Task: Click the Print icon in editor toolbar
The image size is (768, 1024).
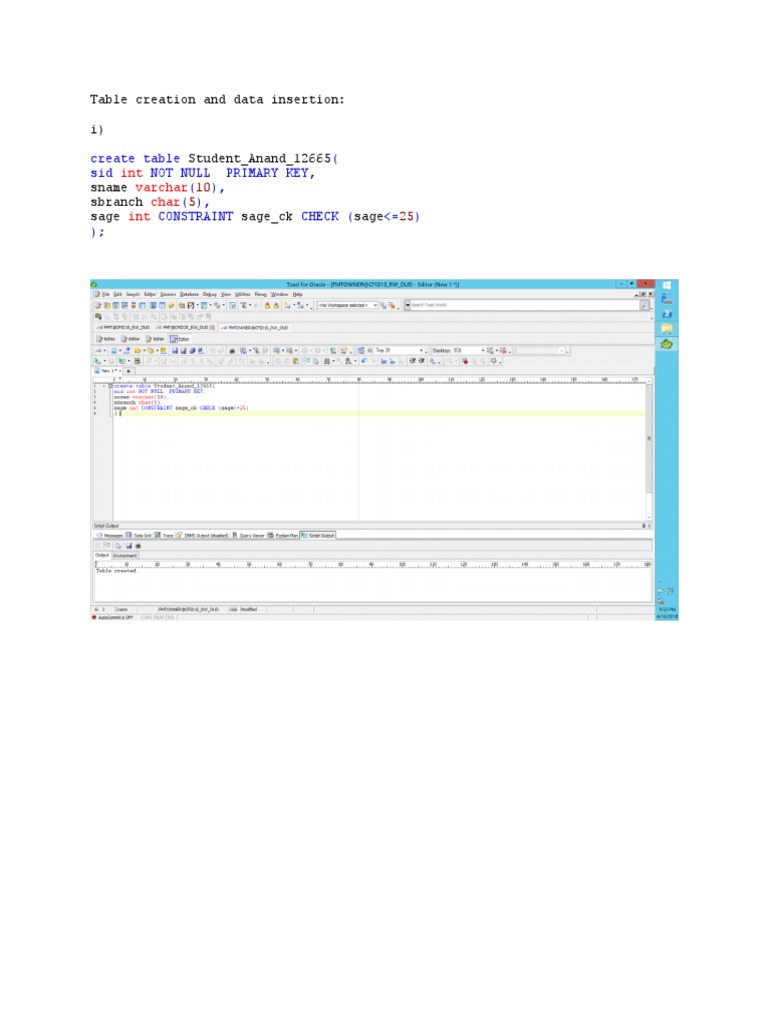Action: pyautogui.click(x=232, y=351)
